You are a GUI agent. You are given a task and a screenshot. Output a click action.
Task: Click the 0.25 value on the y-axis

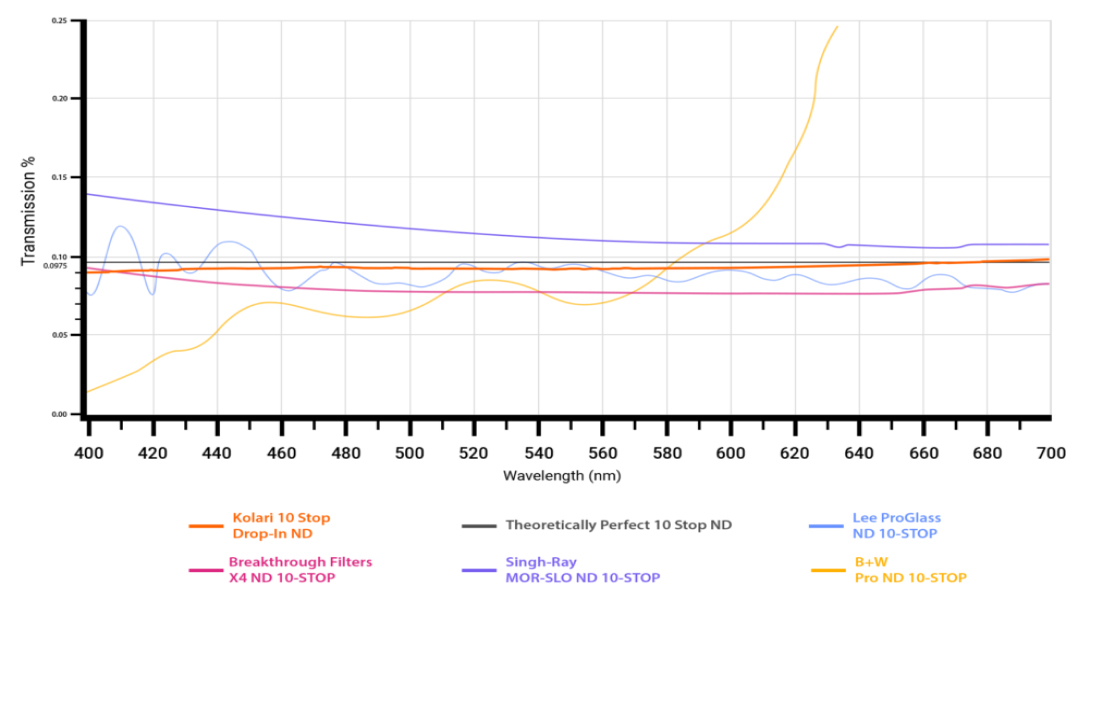click(x=59, y=21)
